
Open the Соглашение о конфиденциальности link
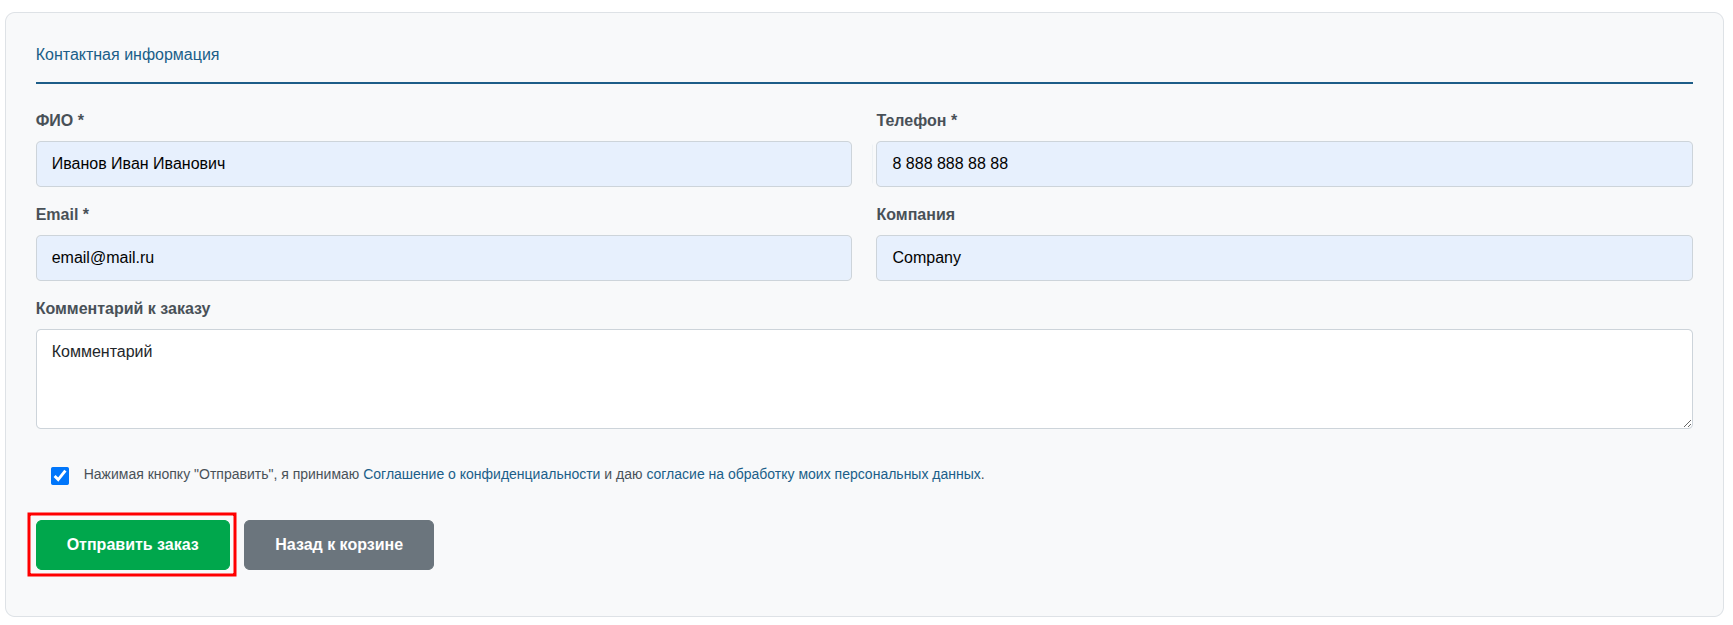click(x=481, y=474)
